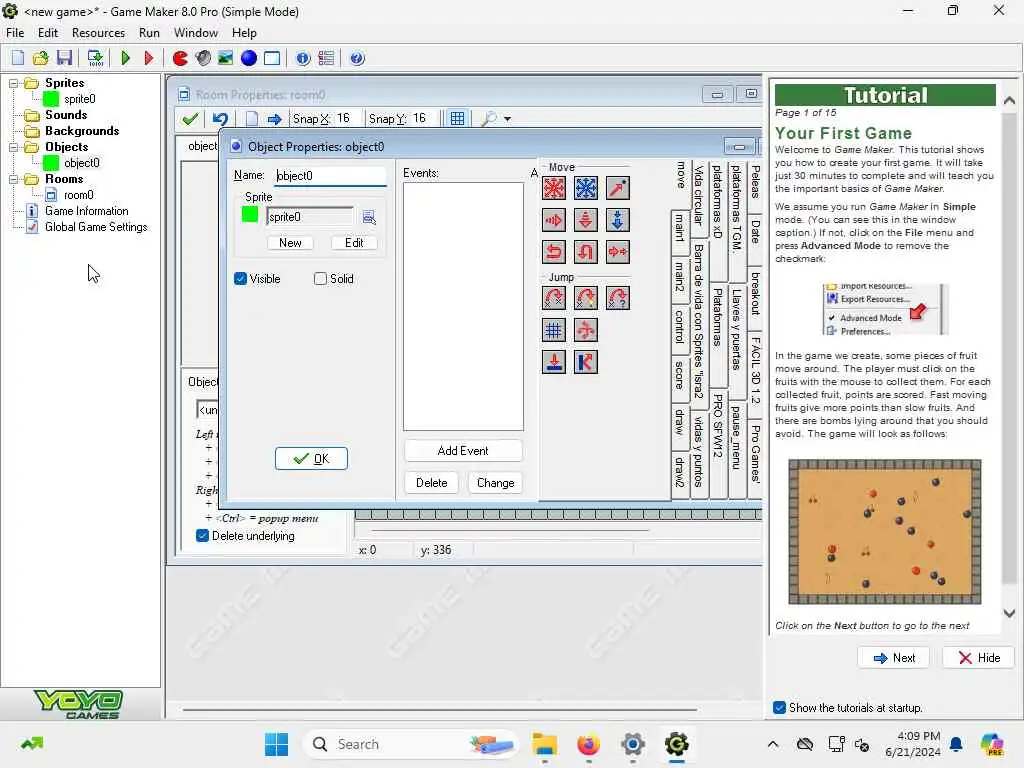Click the Add Event button
The image size is (1024, 768).
463,451
